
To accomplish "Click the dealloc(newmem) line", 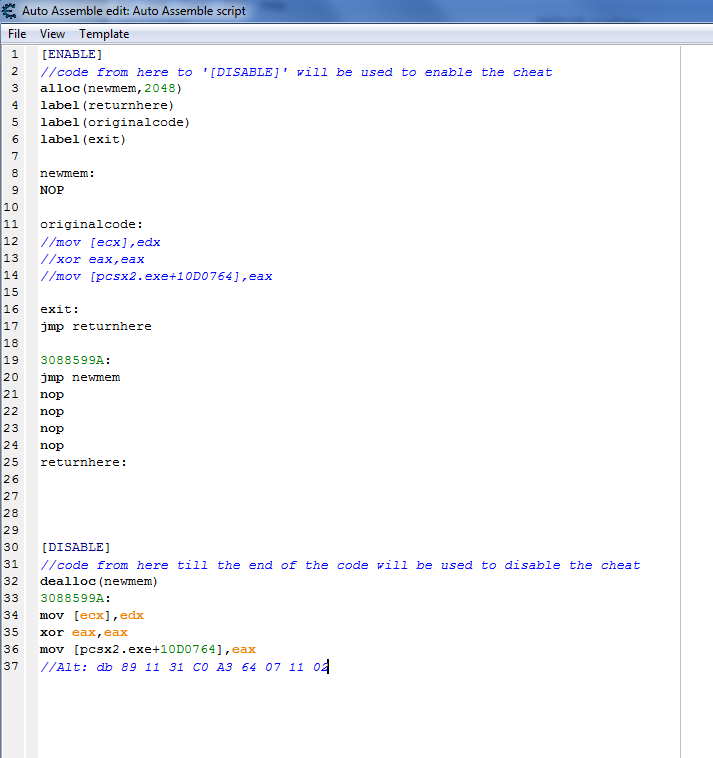I will [99, 581].
